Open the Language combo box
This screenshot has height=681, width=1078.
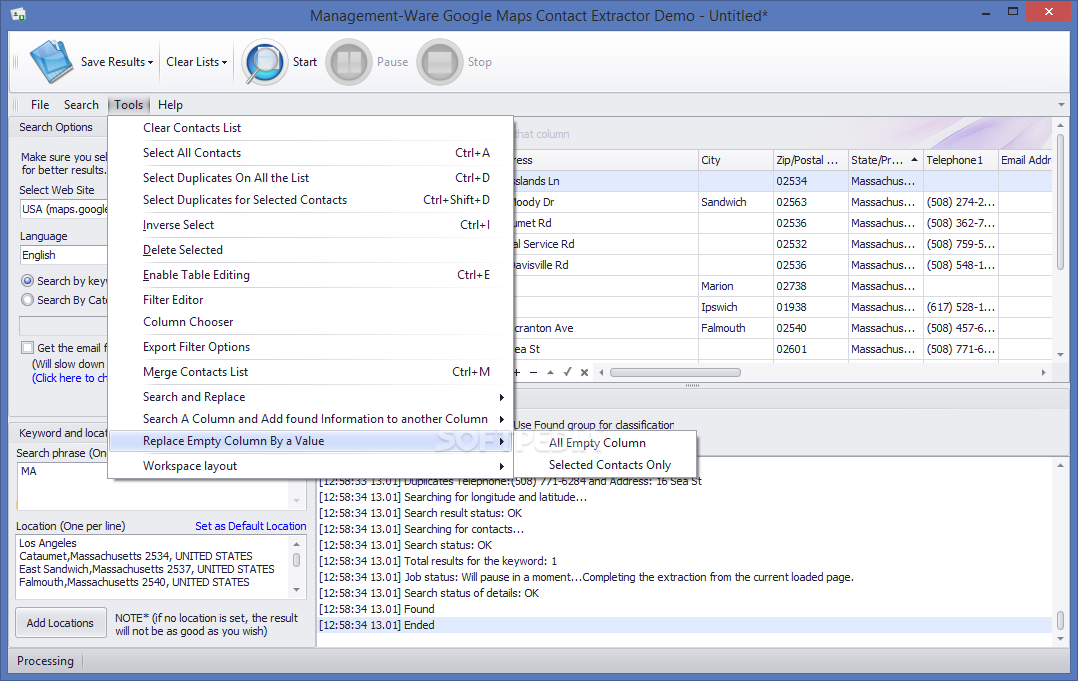click(63, 255)
